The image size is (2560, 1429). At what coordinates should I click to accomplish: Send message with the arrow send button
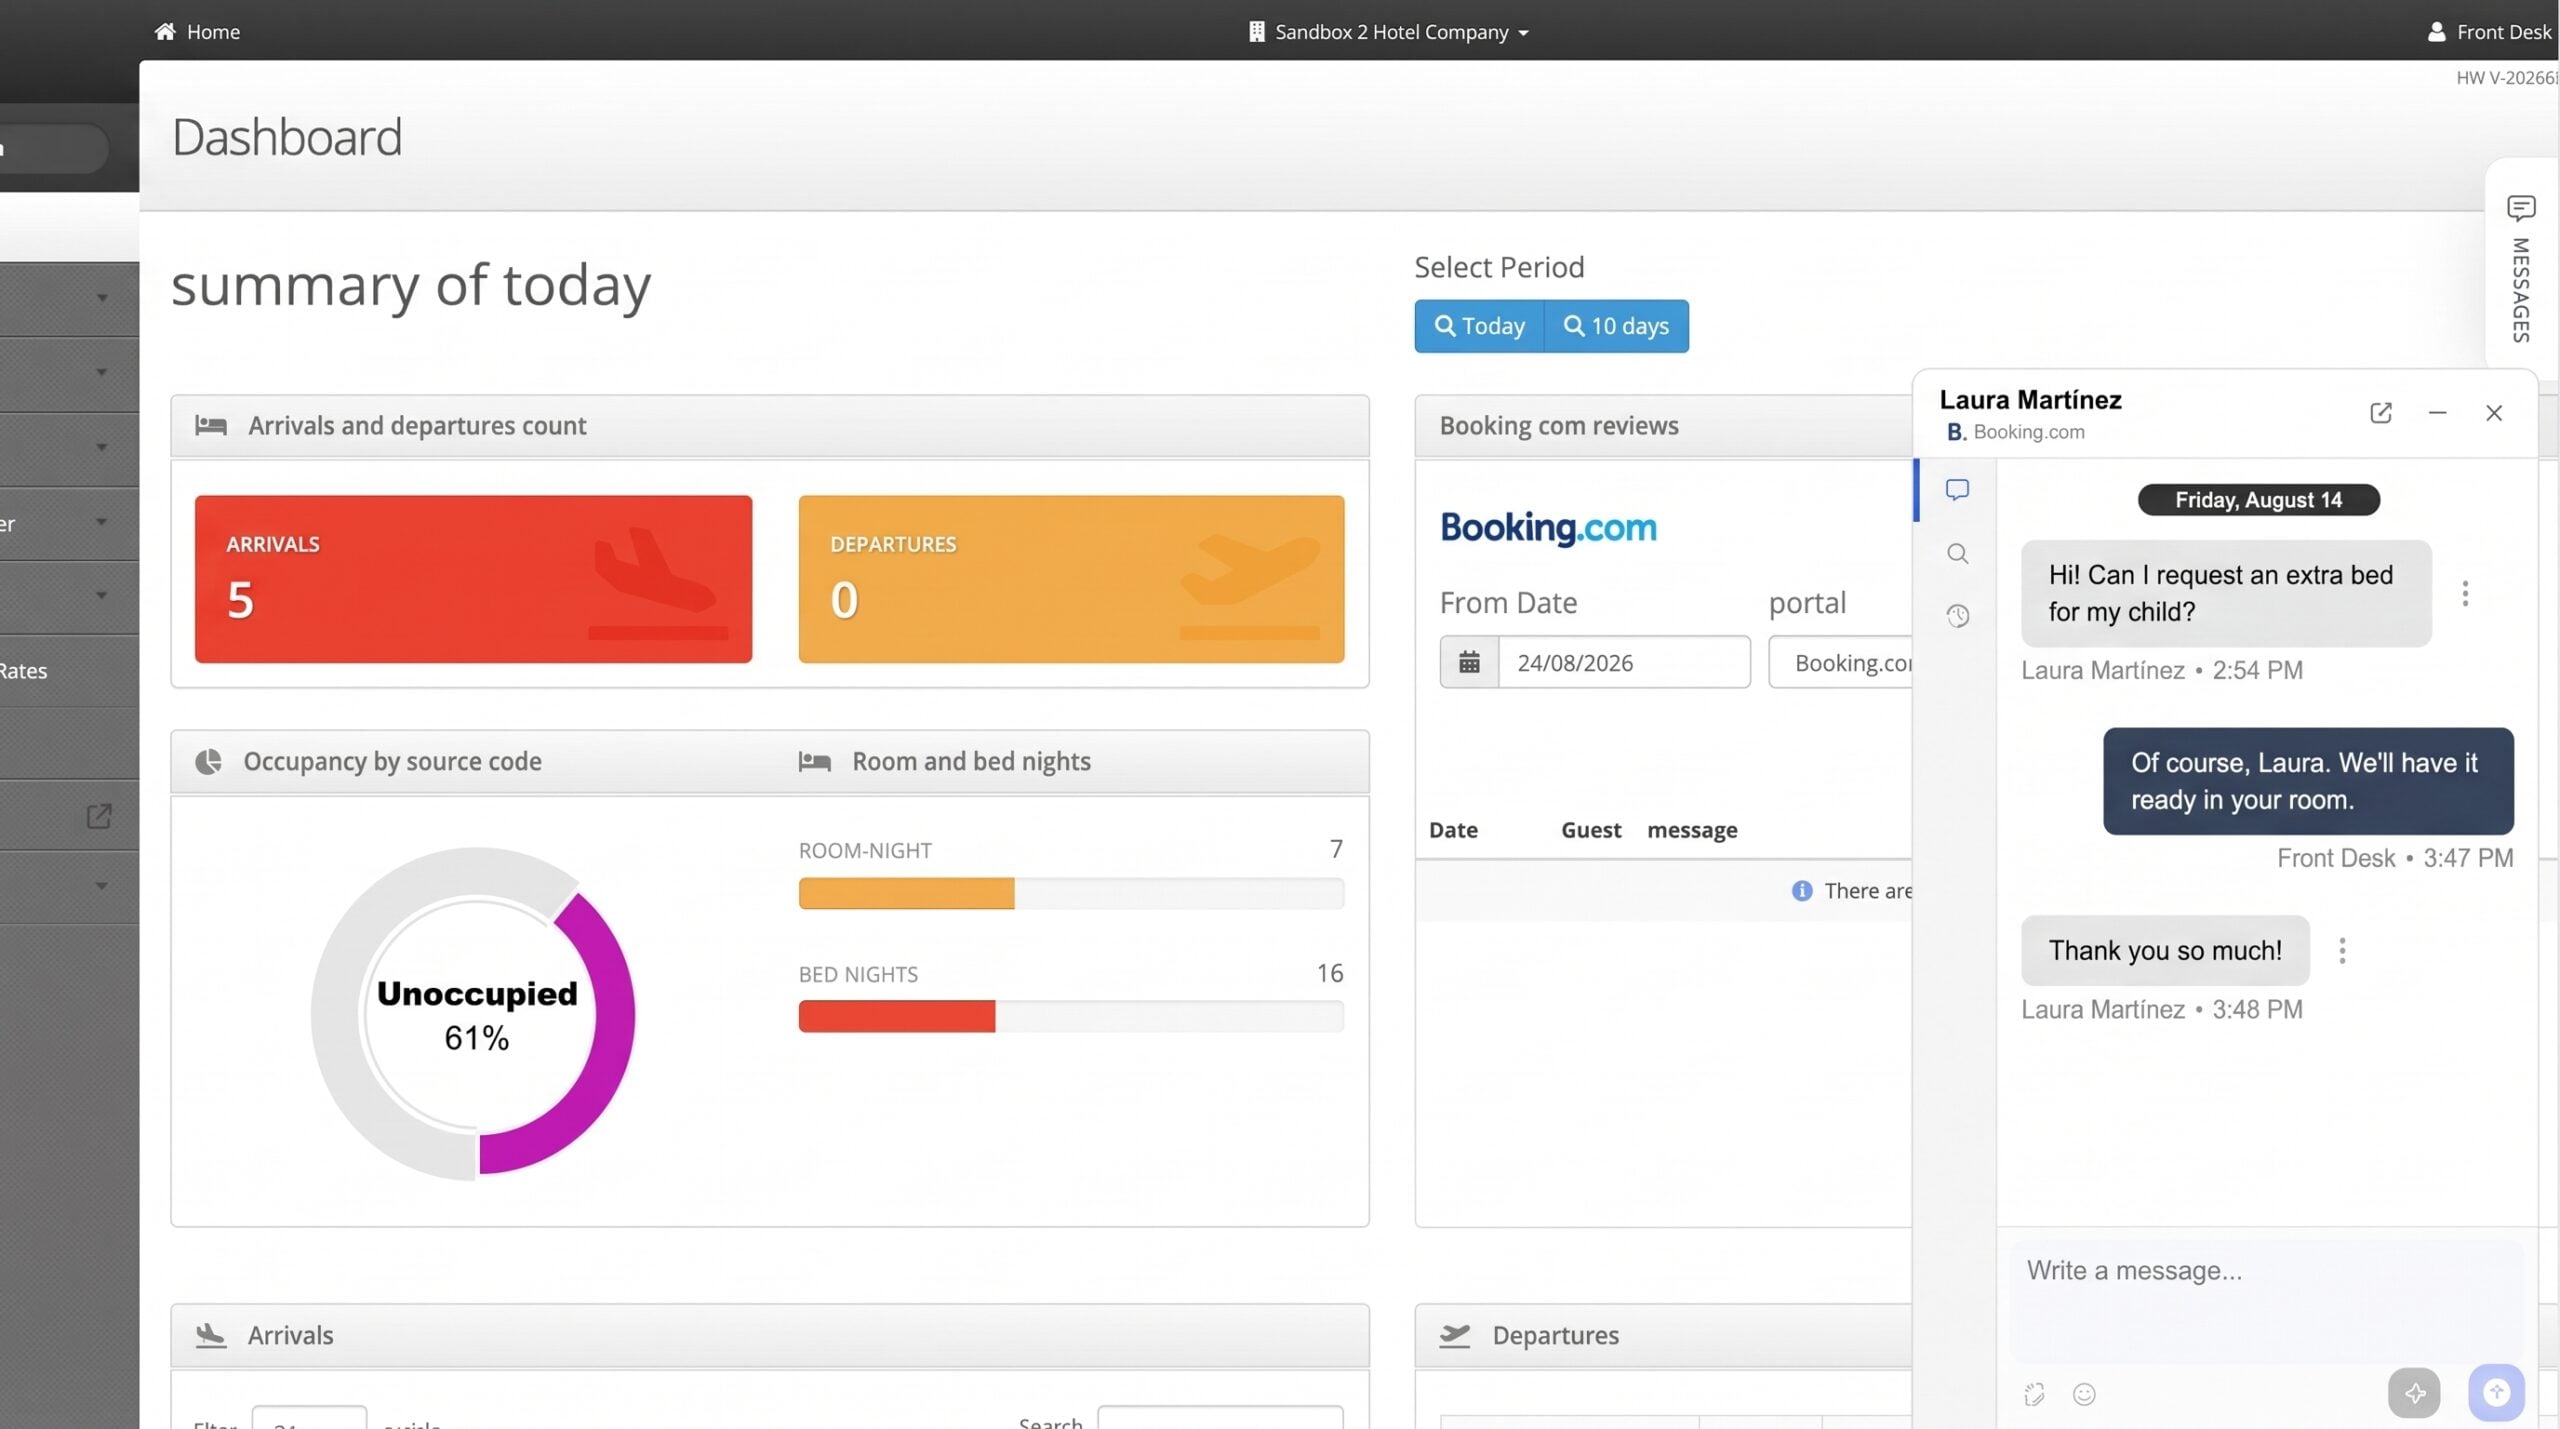tap(2496, 1392)
